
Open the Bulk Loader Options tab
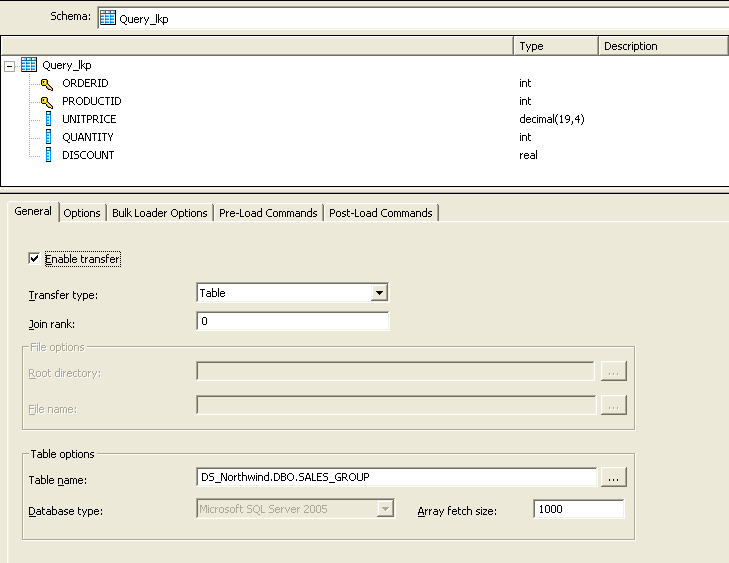tap(160, 213)
